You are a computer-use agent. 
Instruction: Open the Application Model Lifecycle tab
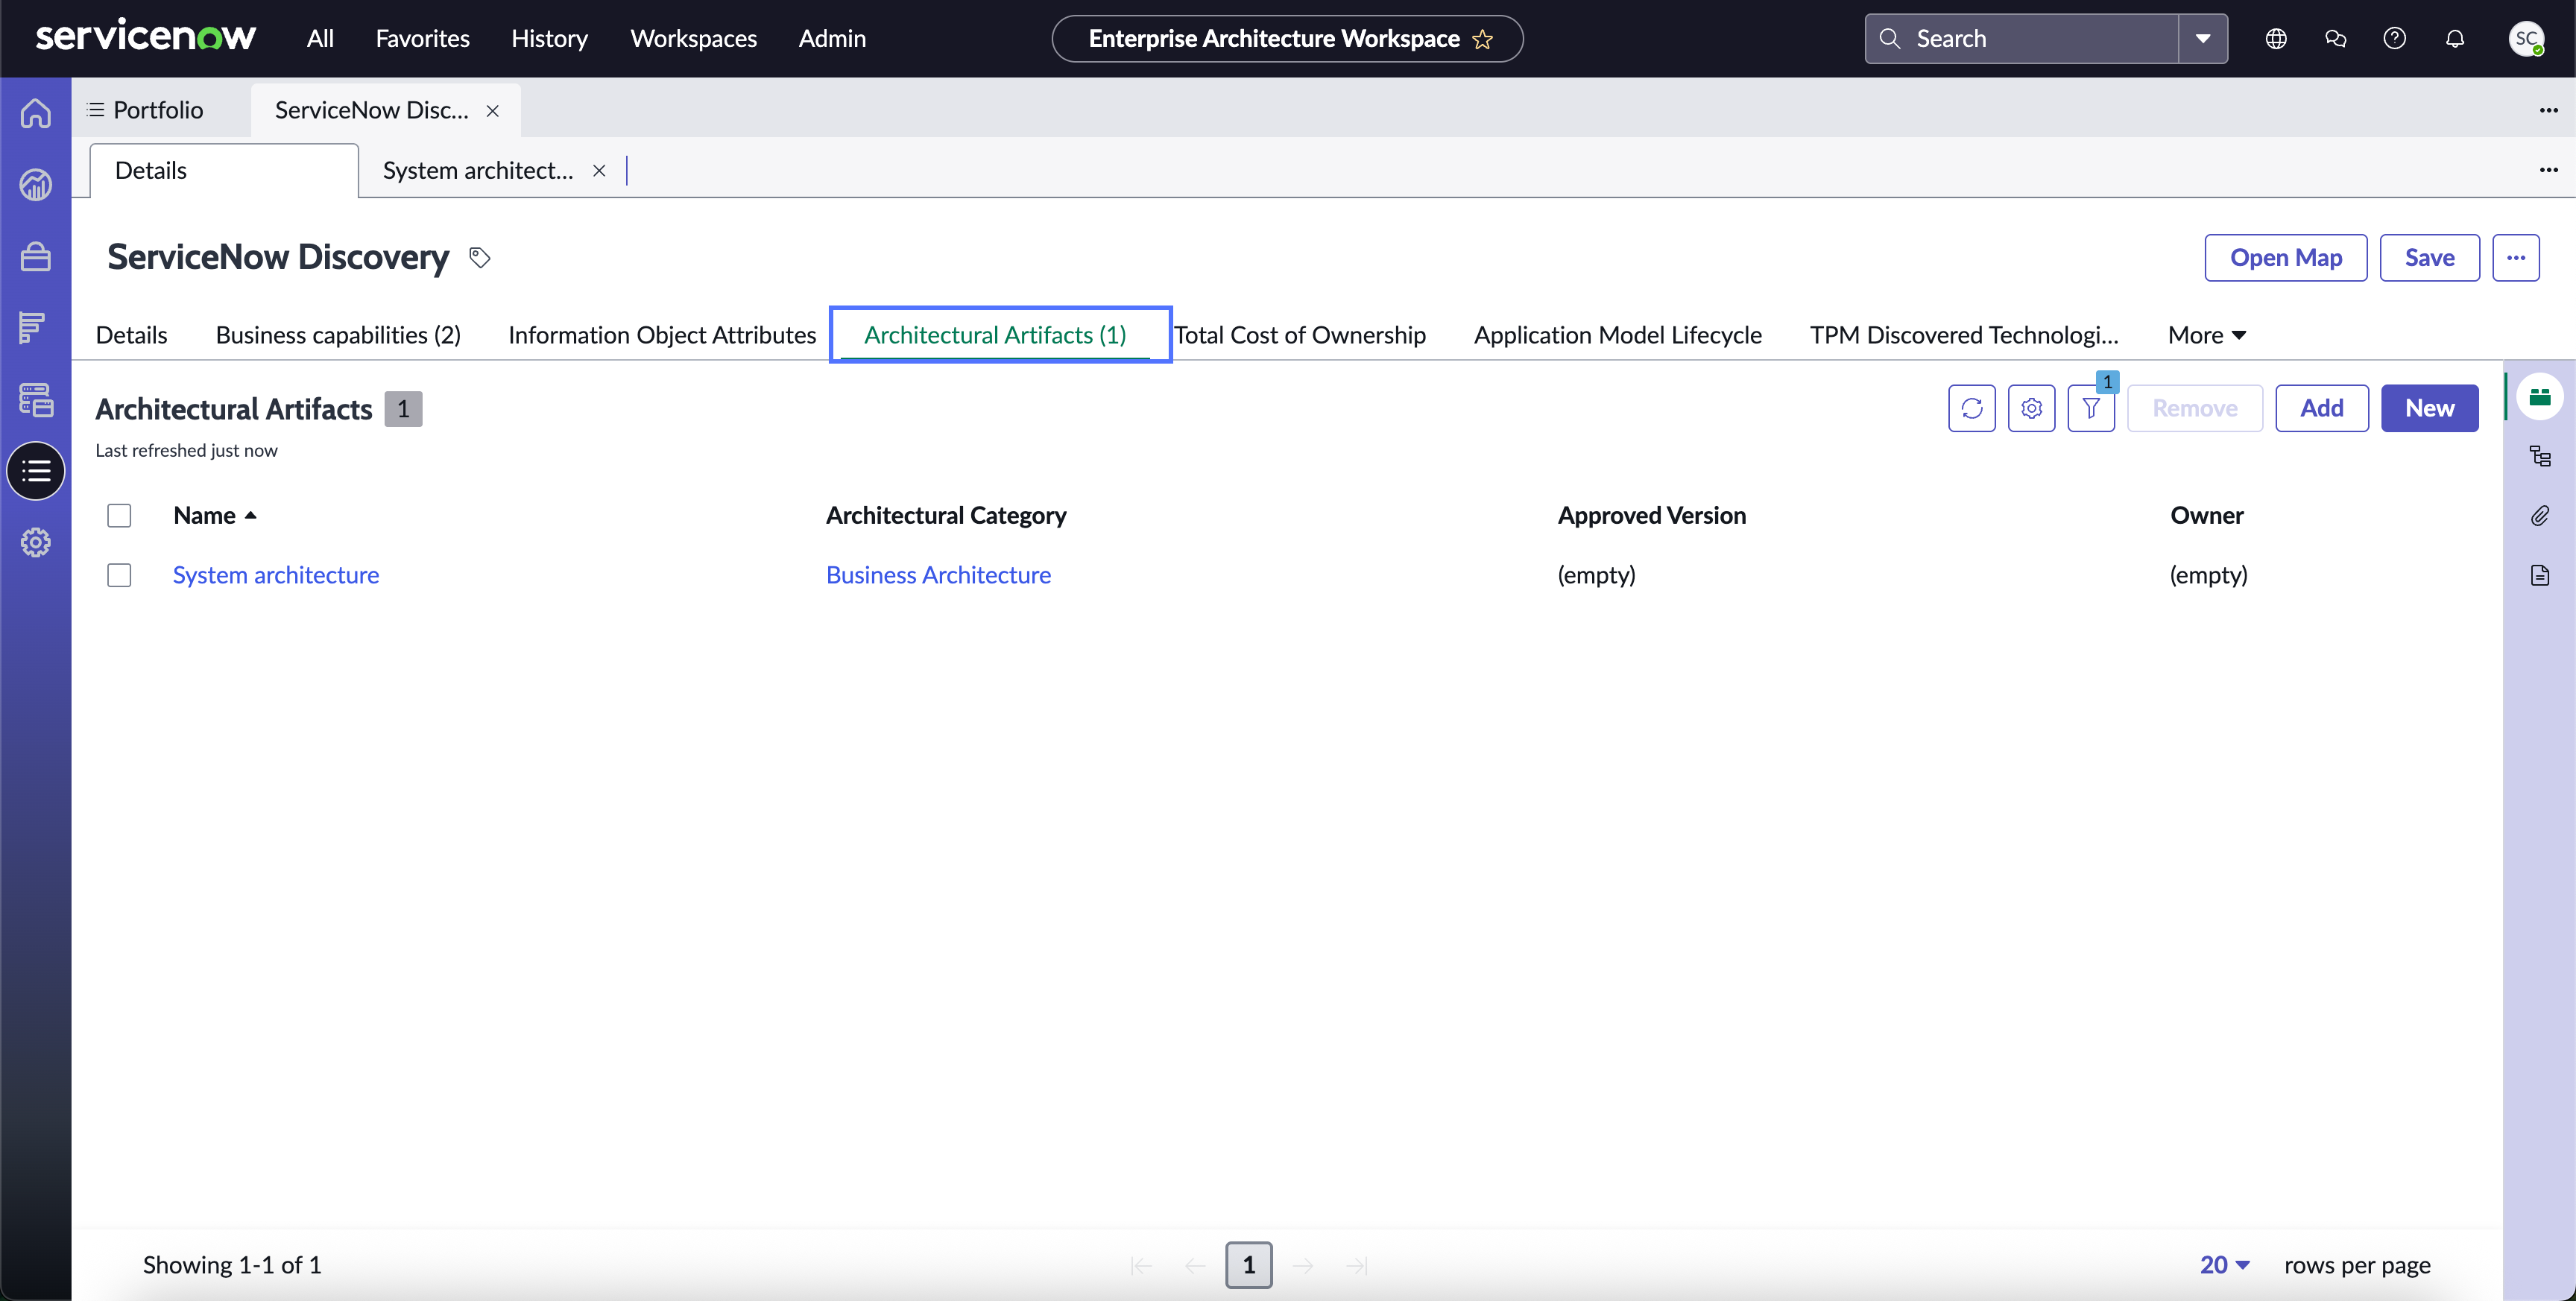[x=1617, y=335]
